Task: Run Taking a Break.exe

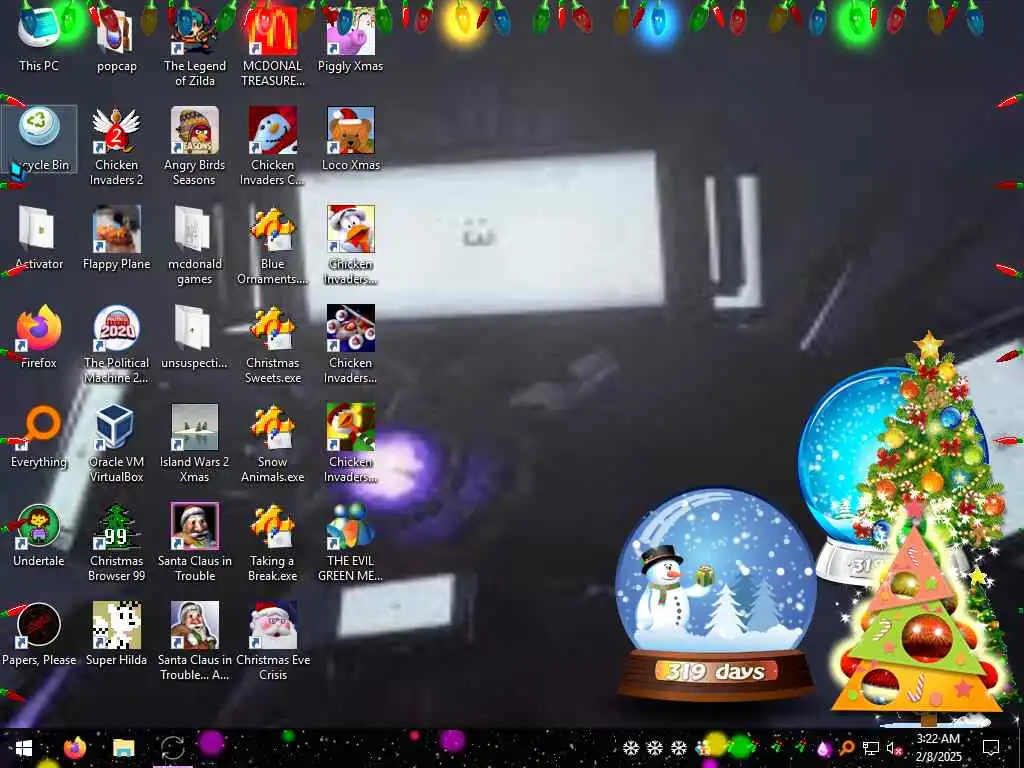Action: click(272, 542)
